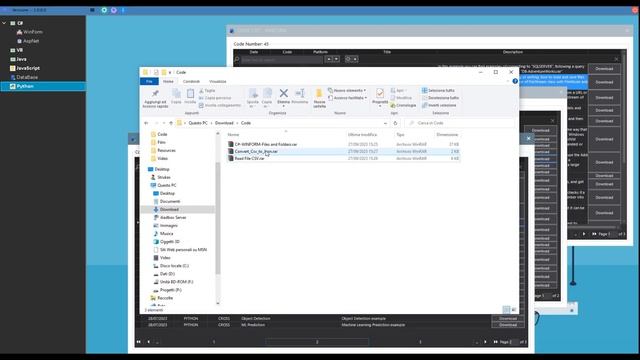Viewport: 640px width, 360px height.
Task: Click Questo PC in address breadcrumb
Action: pos(198,123)
